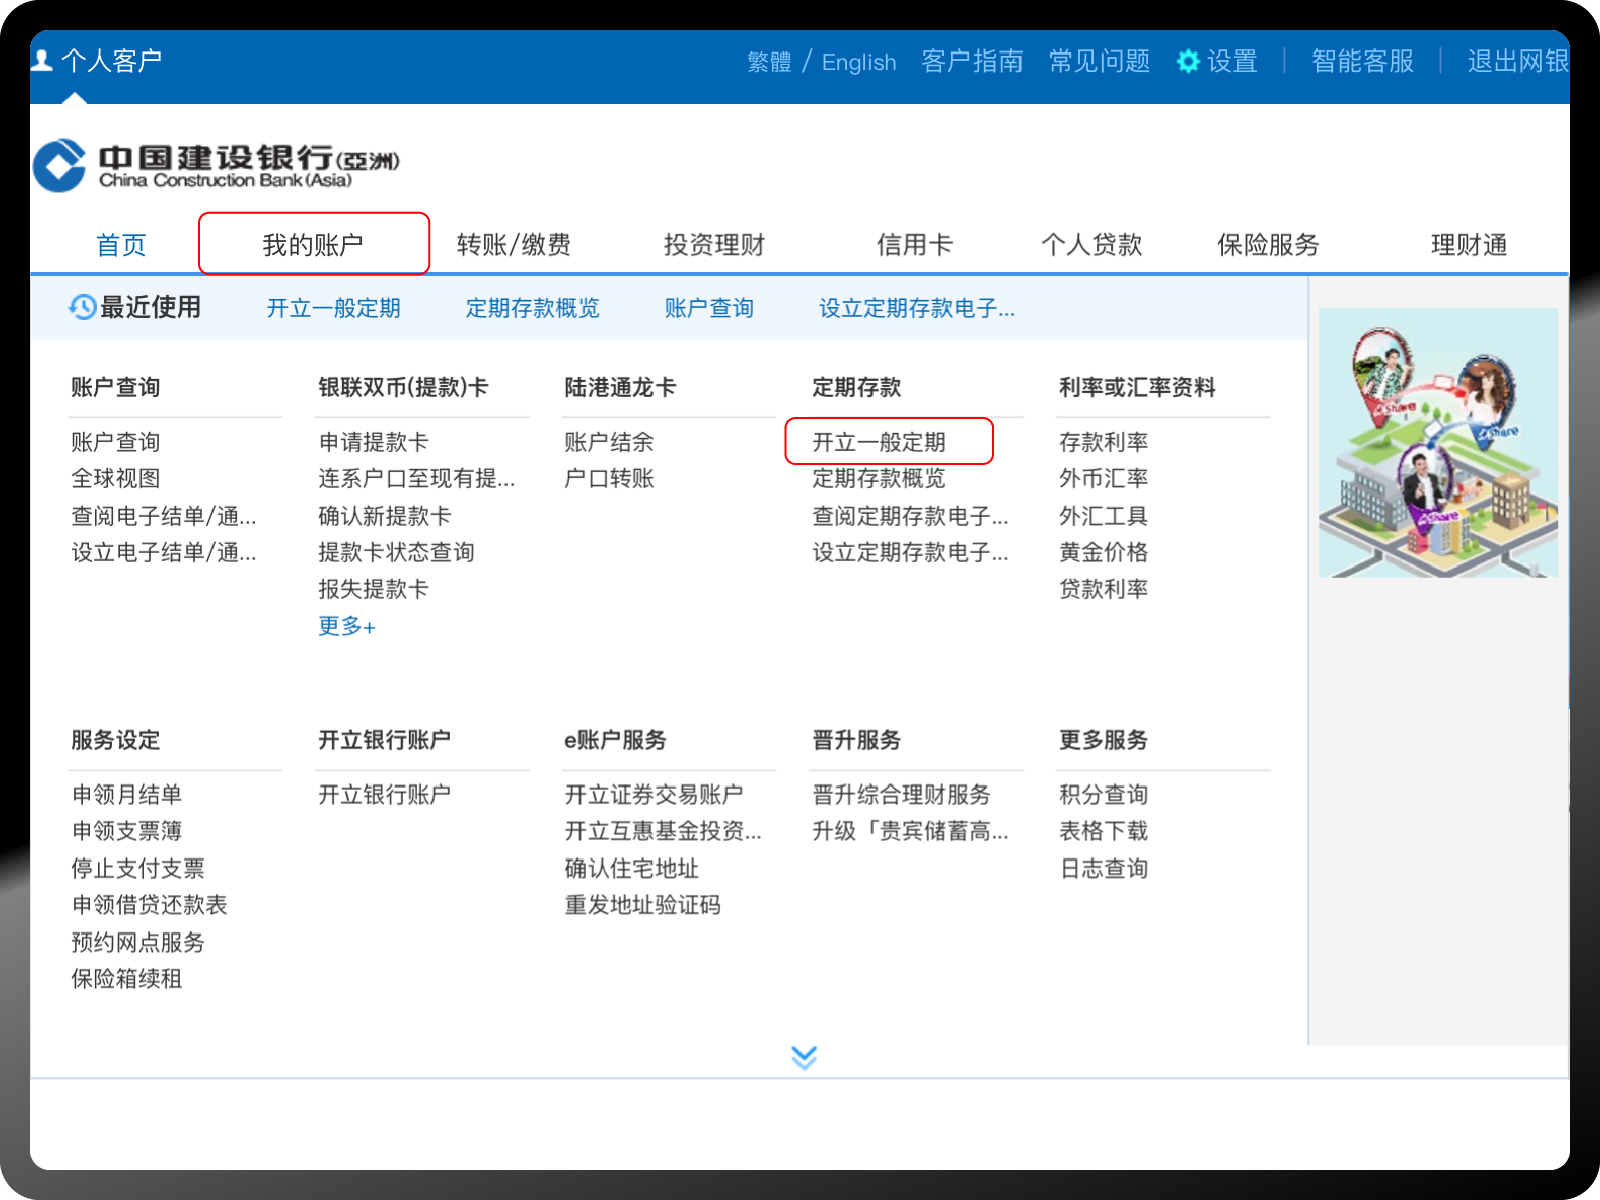The height and width of the screenshot is (1200, 1600).
Task: Expand menu with double chevron arrow
Action: (804, 1057)
